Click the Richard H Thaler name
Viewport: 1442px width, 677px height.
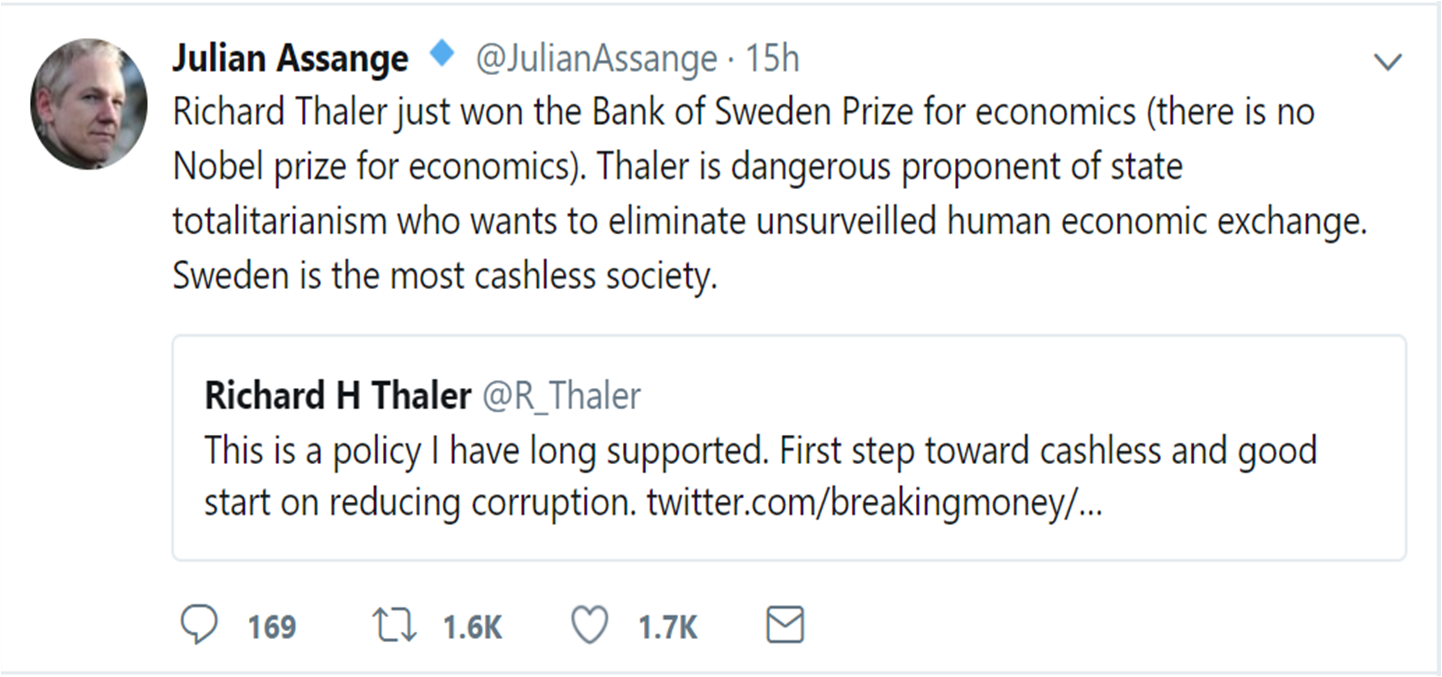click(x=337, y=396)
